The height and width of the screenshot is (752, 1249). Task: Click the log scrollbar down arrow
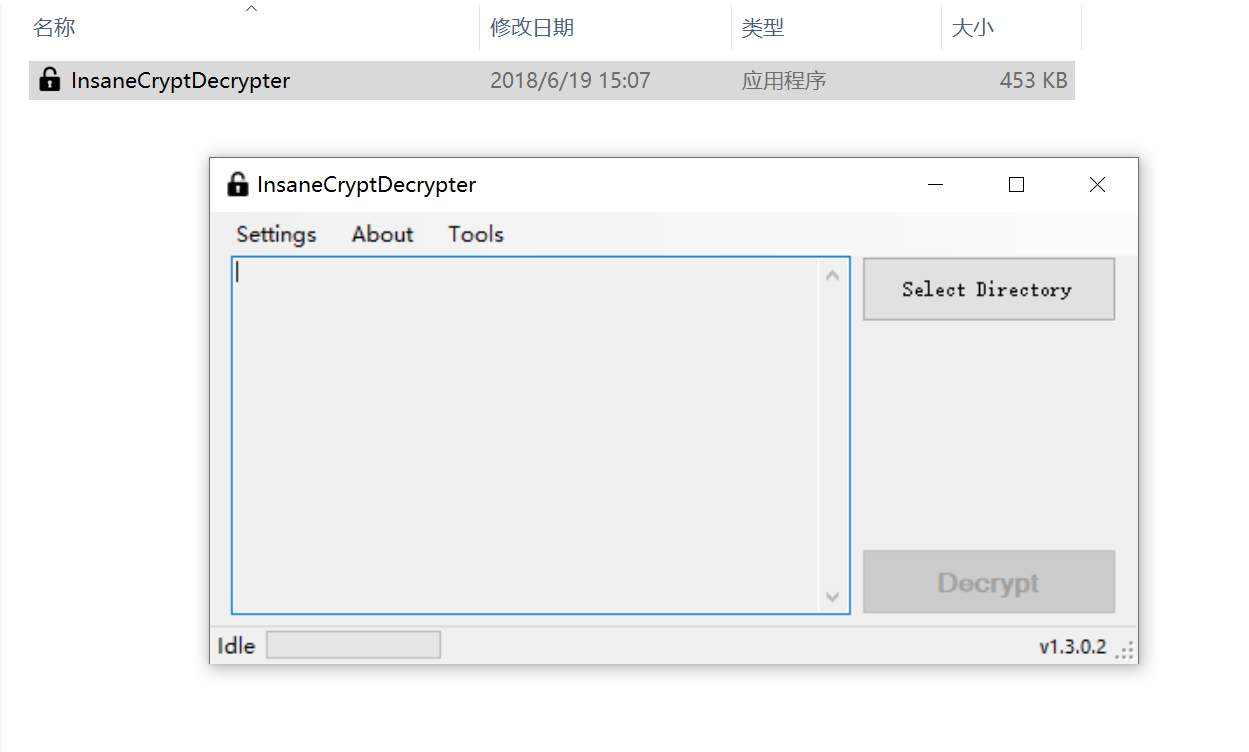tap(833, 597)
